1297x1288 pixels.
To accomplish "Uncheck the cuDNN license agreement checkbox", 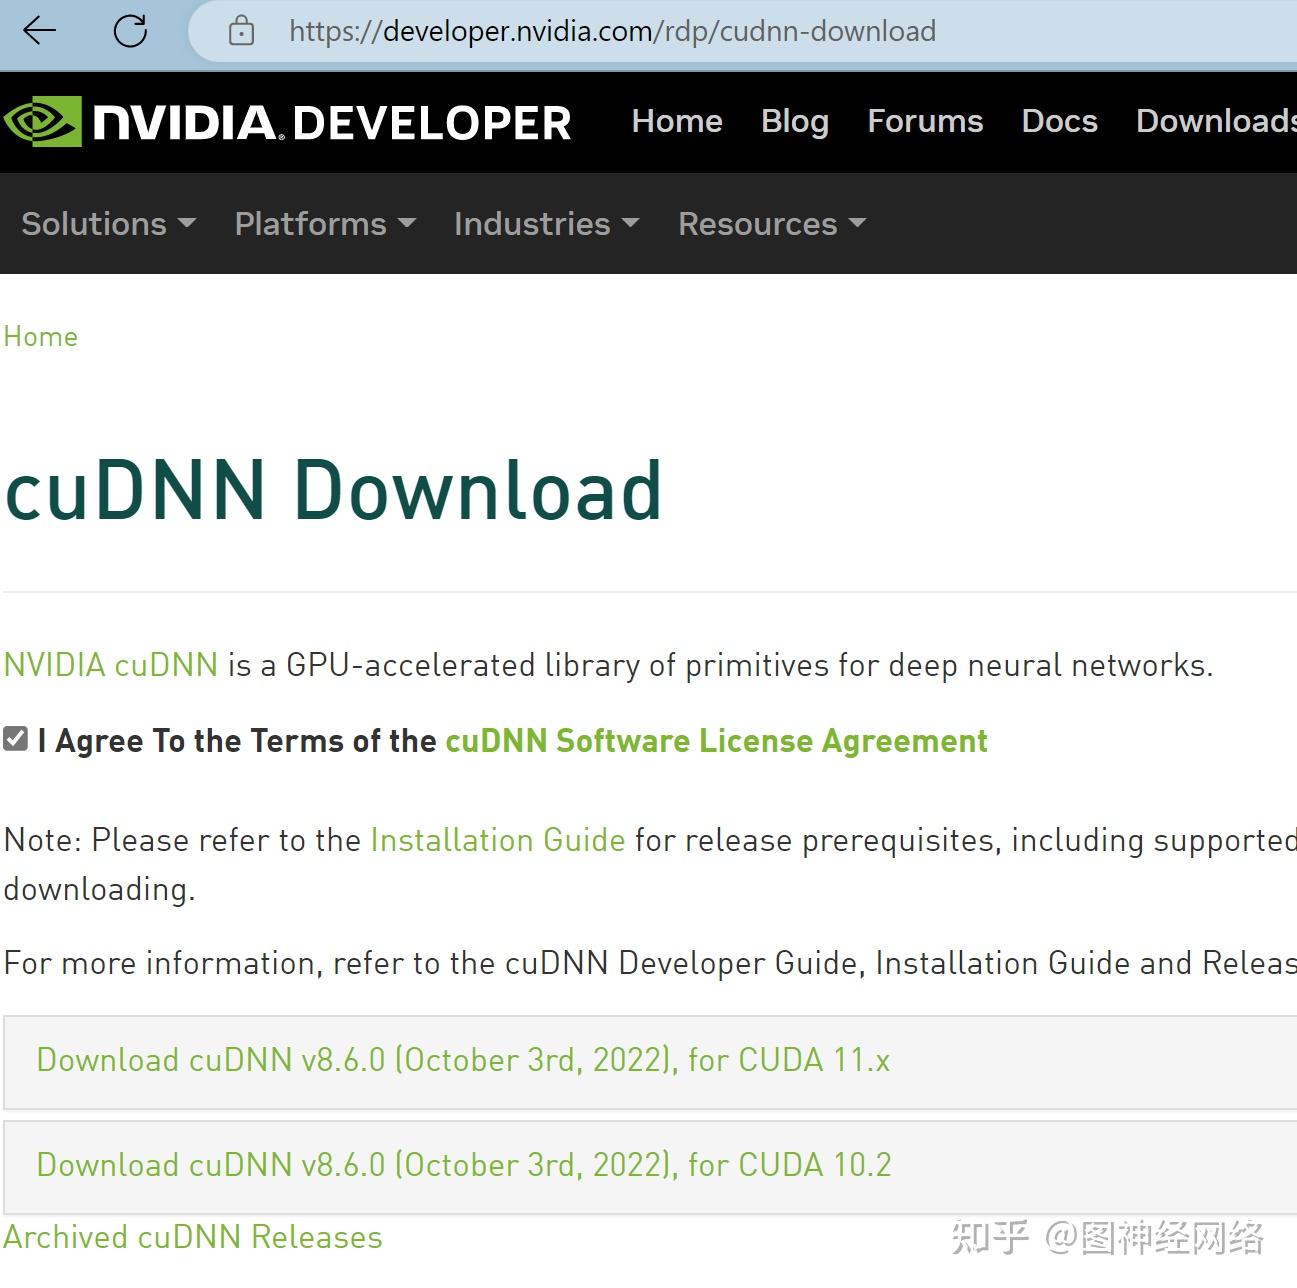I will pos(14,738).
